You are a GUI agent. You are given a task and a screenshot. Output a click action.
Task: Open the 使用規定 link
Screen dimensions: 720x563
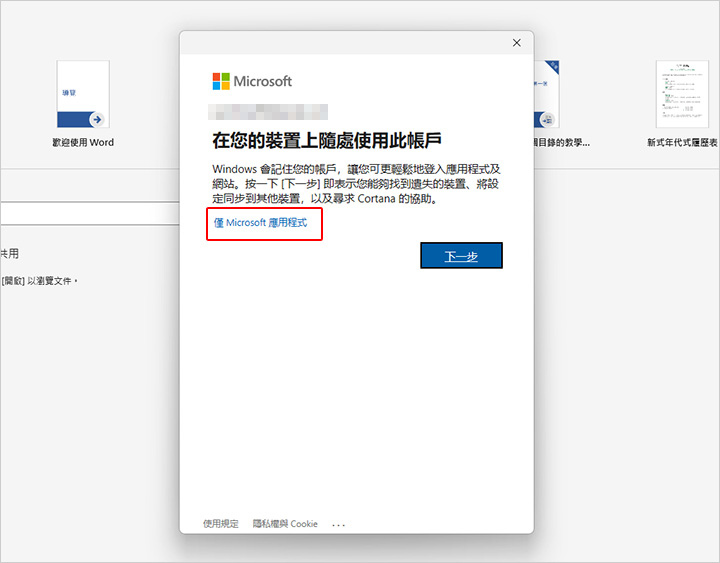click(x=221, y=524)
